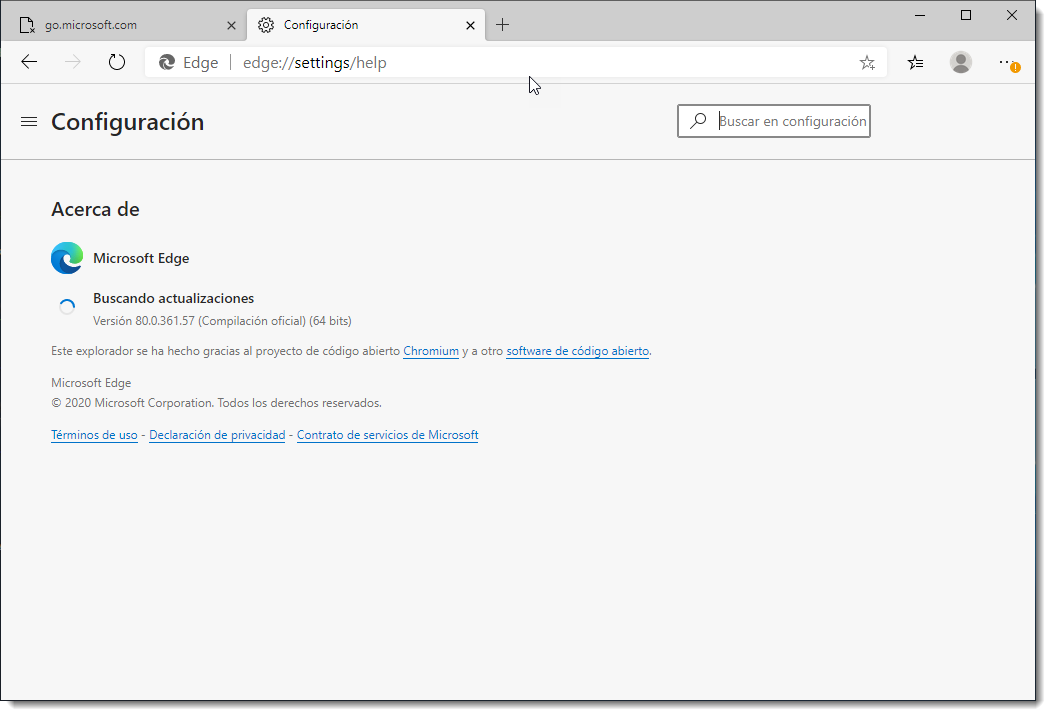Close the go.microsoft.com tab

(x=231, y=25)
